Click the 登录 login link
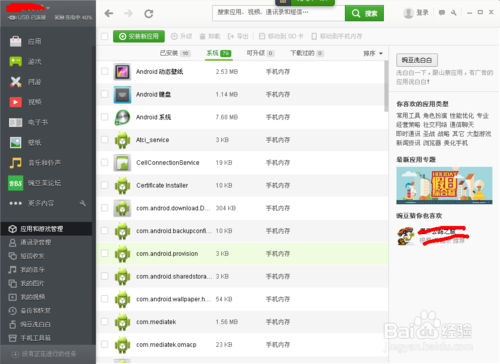 point(422,13)
